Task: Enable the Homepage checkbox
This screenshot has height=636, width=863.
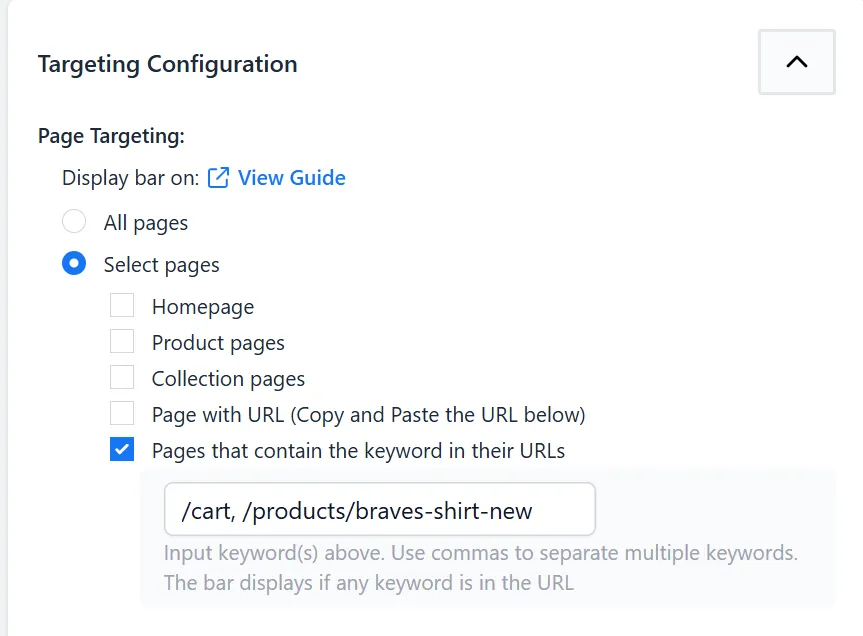Action: click(122, 305)
